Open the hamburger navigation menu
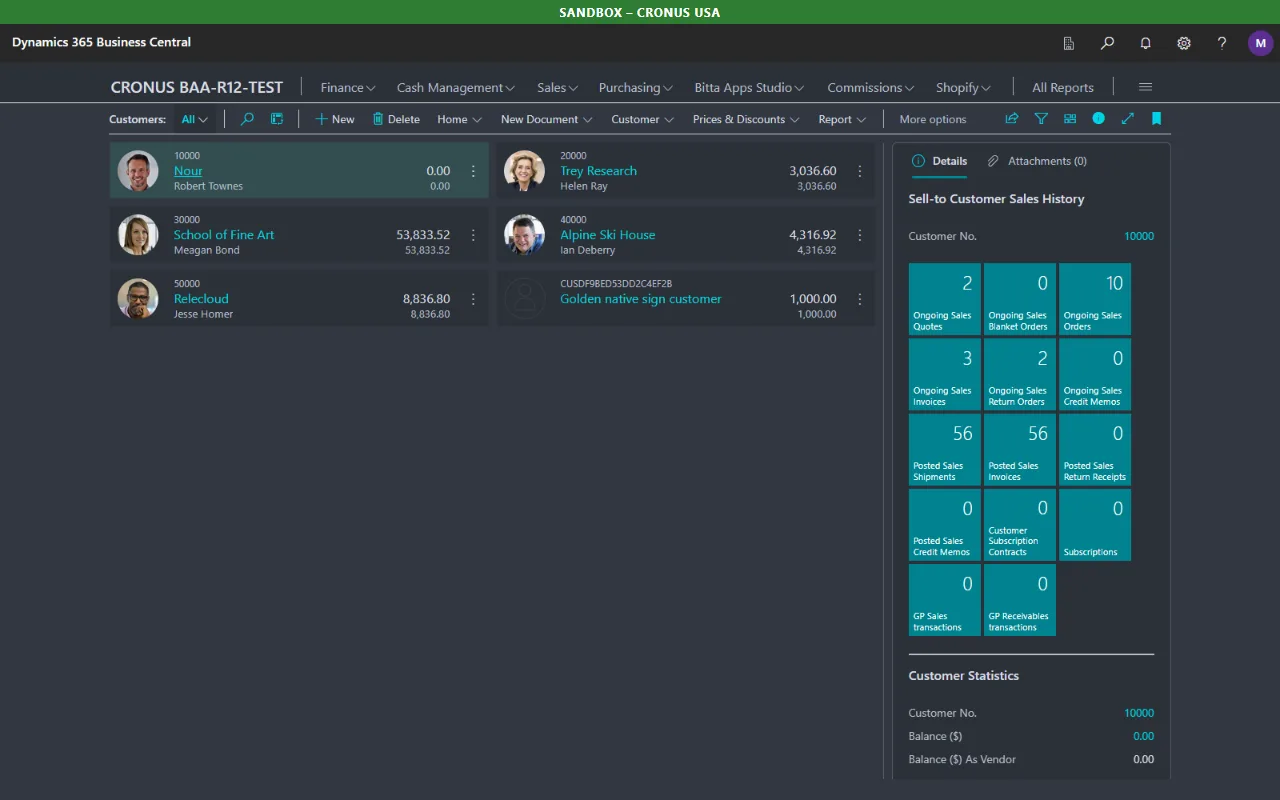This screenshot has width=1280, height=800. pyautogui.click(x=1146, y=87)
